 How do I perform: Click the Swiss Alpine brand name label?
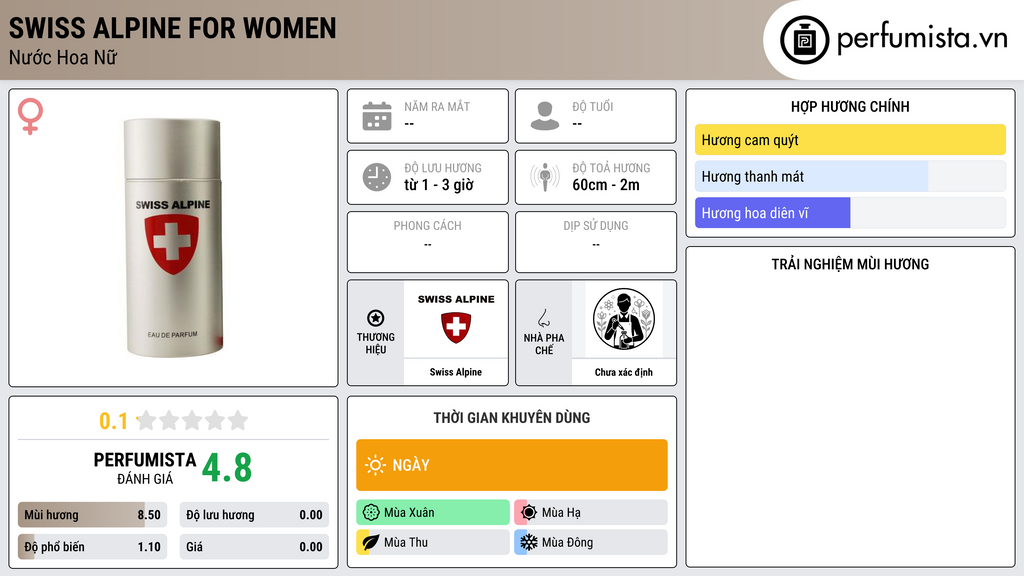point(456,372)
